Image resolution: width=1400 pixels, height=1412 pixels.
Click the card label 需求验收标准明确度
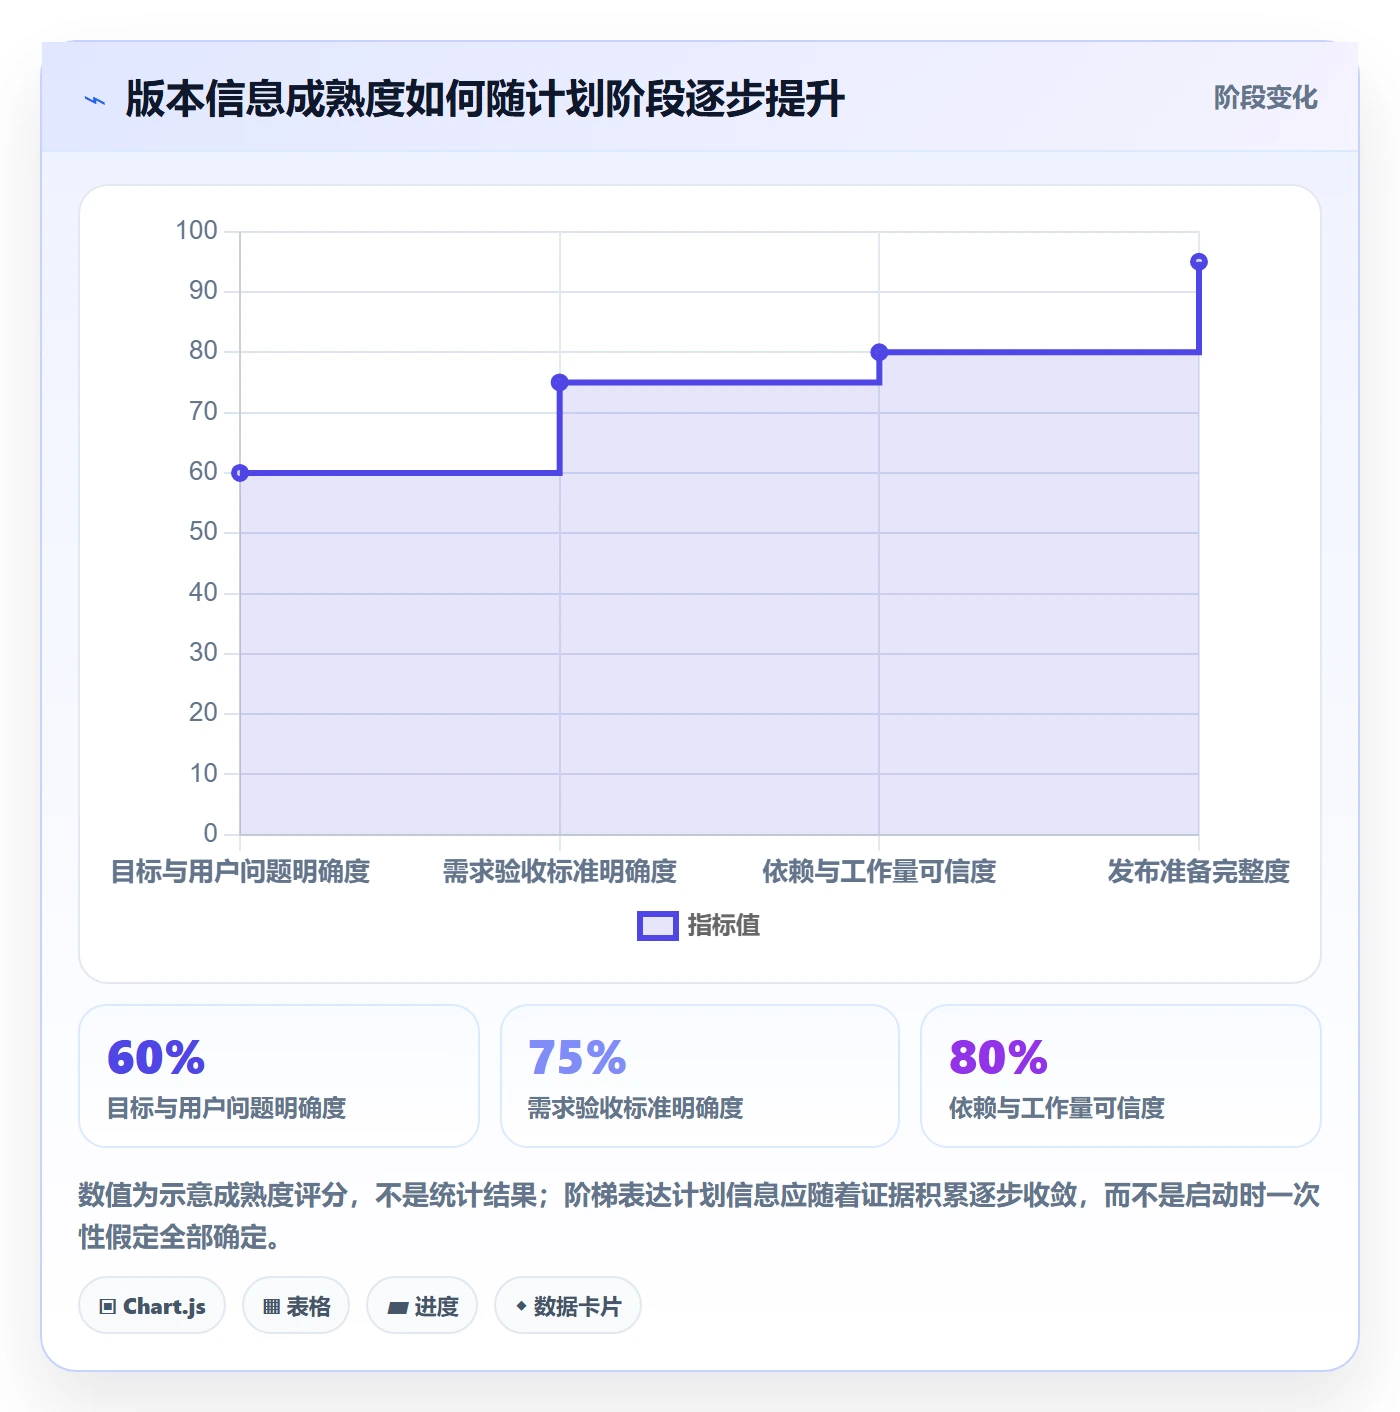click(636, 1108)
